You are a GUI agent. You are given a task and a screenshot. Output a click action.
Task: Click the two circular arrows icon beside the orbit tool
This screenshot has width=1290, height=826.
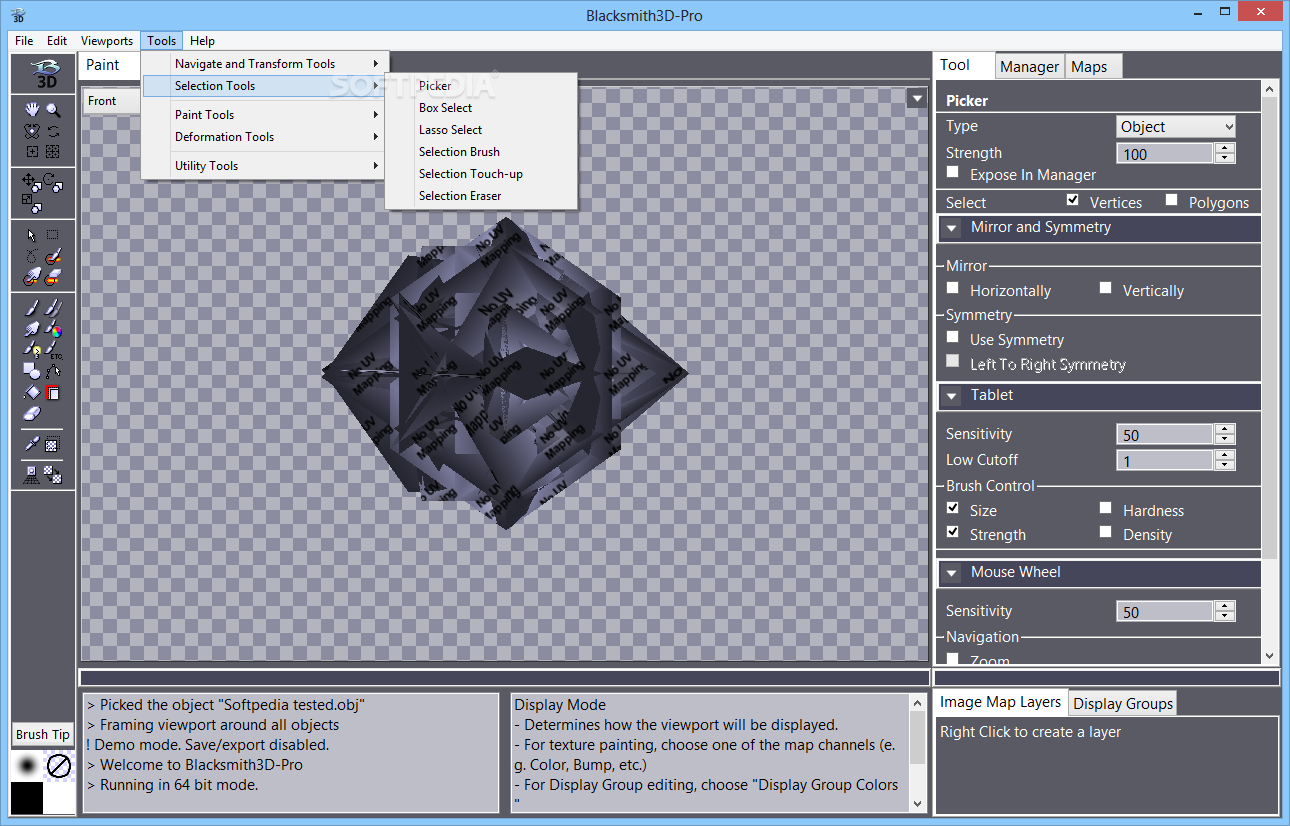tap(53, 130)
